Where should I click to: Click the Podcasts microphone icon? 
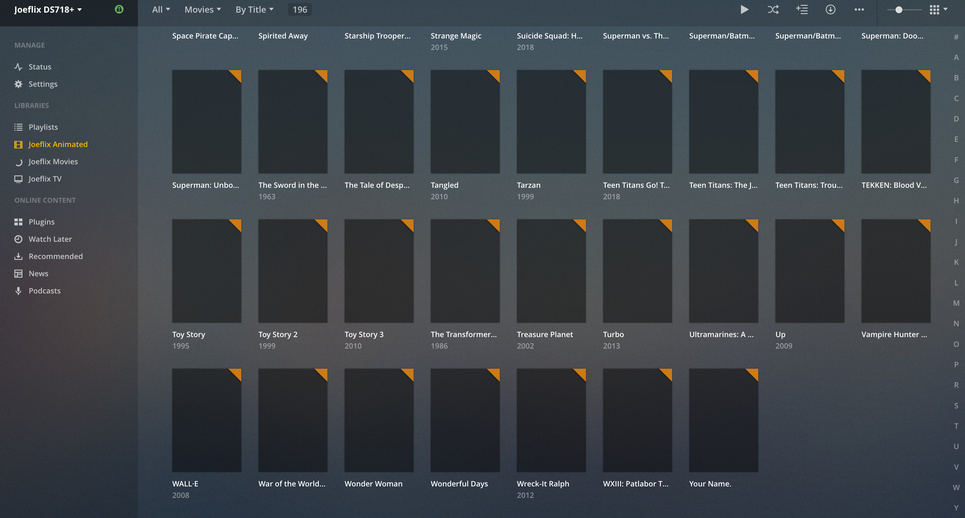click(x=18, y=290)
